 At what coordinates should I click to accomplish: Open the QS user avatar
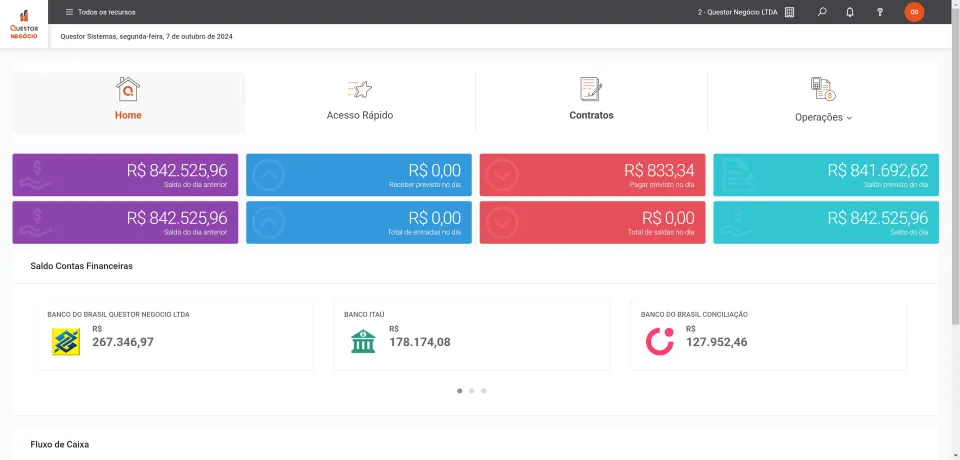coord(914,12)
